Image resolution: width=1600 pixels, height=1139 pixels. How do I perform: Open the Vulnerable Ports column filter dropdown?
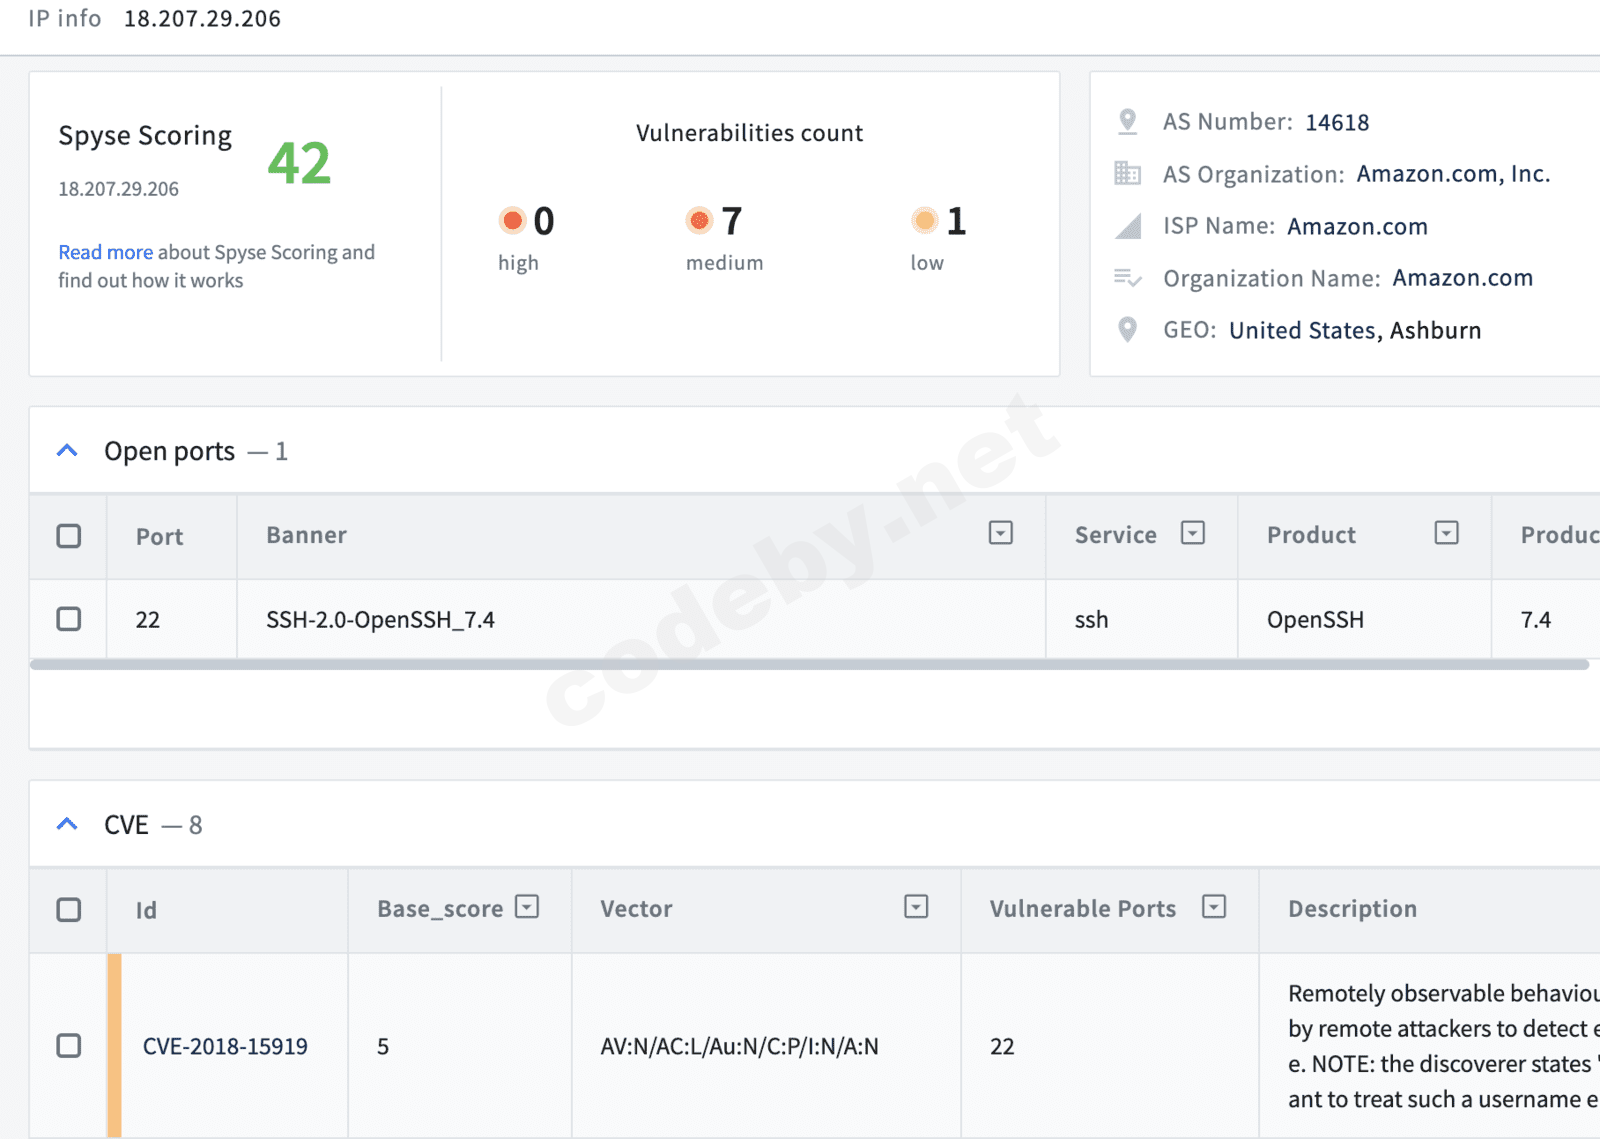1214,907
